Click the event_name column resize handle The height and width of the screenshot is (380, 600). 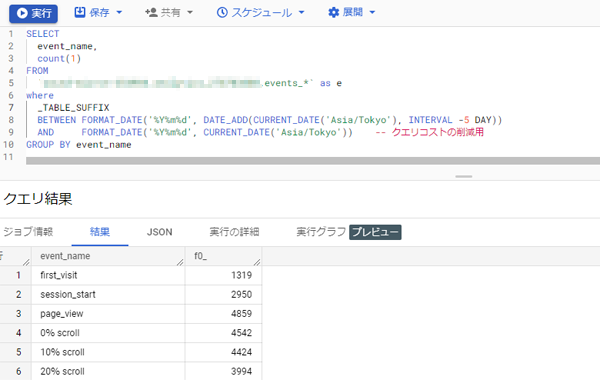180,262
